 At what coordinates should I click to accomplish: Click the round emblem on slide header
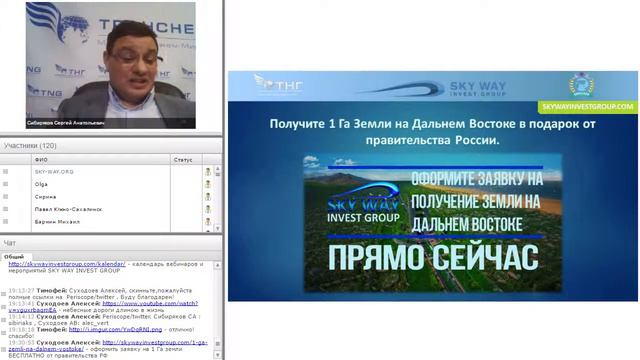point(582,85)
